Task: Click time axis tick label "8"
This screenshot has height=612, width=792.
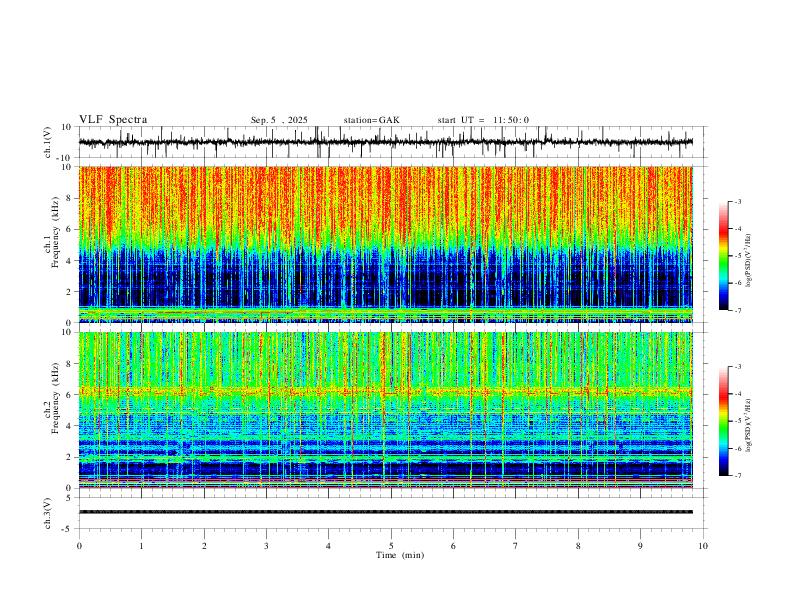Action: tap(578, 546)
